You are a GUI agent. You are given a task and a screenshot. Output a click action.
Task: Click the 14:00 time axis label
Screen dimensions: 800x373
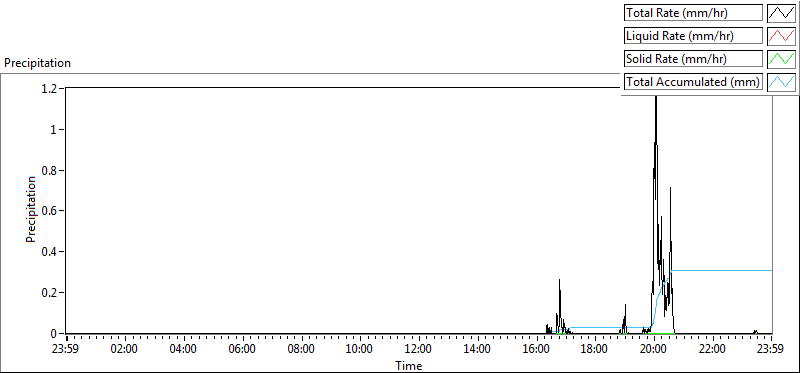[x=478, y=350]
